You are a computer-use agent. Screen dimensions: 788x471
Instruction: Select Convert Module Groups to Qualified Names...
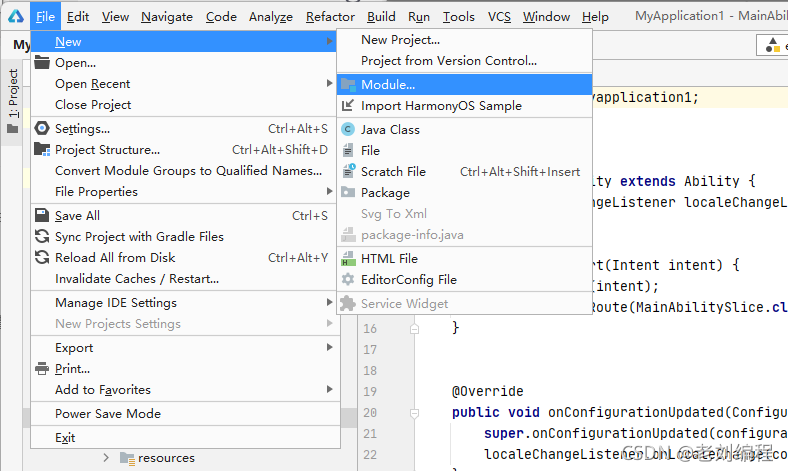[x=185, y=170]
